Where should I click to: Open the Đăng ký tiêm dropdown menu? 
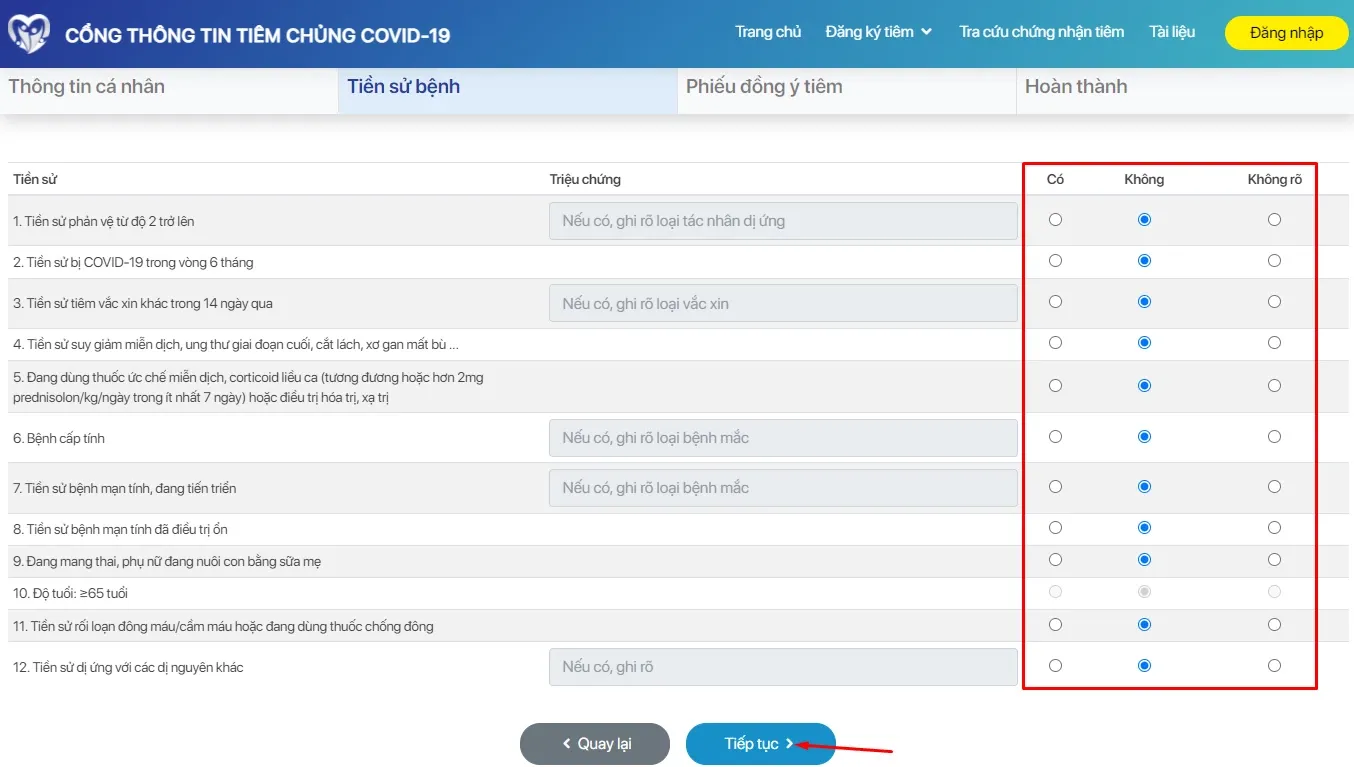[x=879, y=32]
